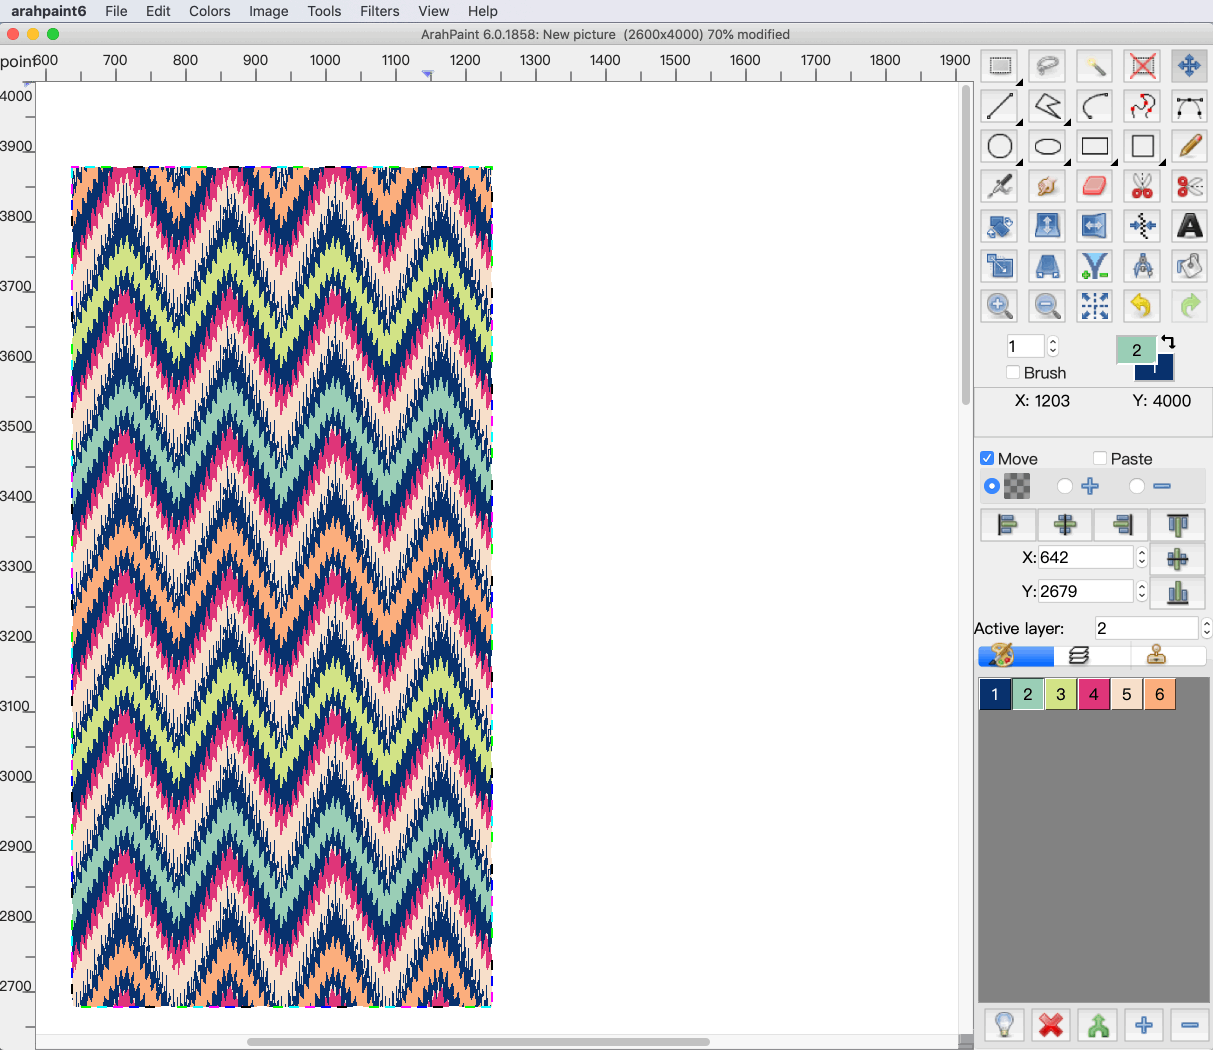Screen dimensions: 1213x1050
Task: Click the vertical cut scissors icon
Action: pyautogui.click(x=1142, y=186)
